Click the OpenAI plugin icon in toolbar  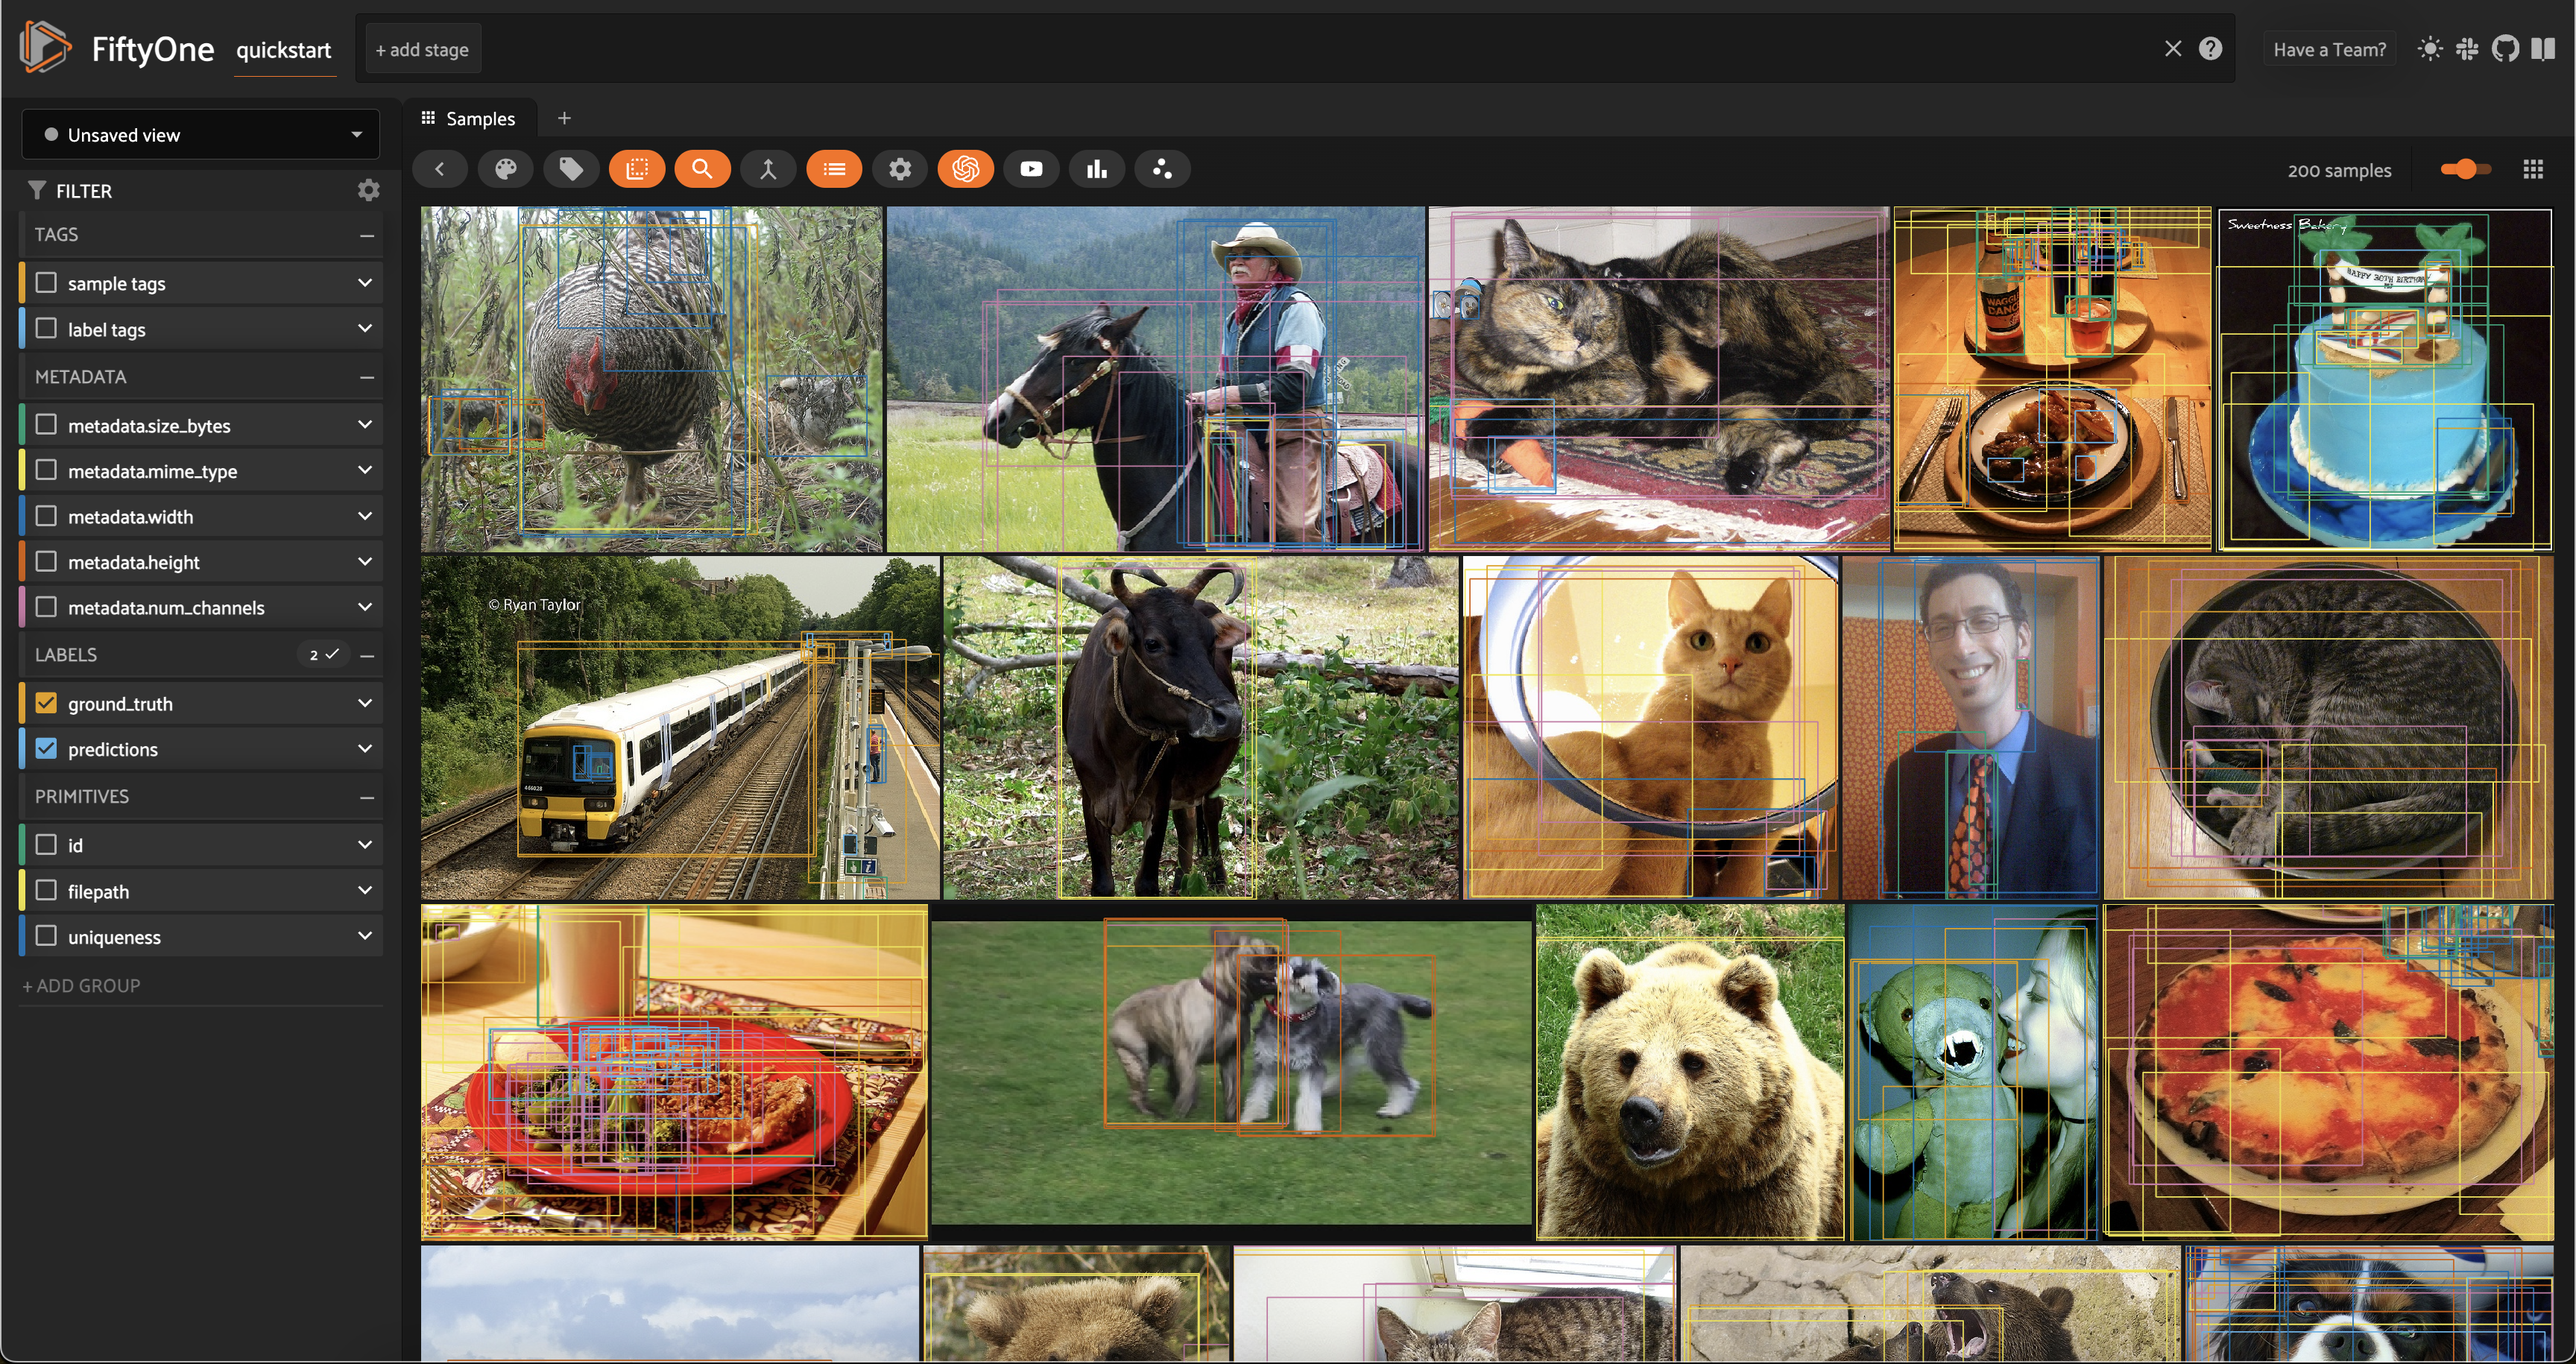[x=966, y=167]
